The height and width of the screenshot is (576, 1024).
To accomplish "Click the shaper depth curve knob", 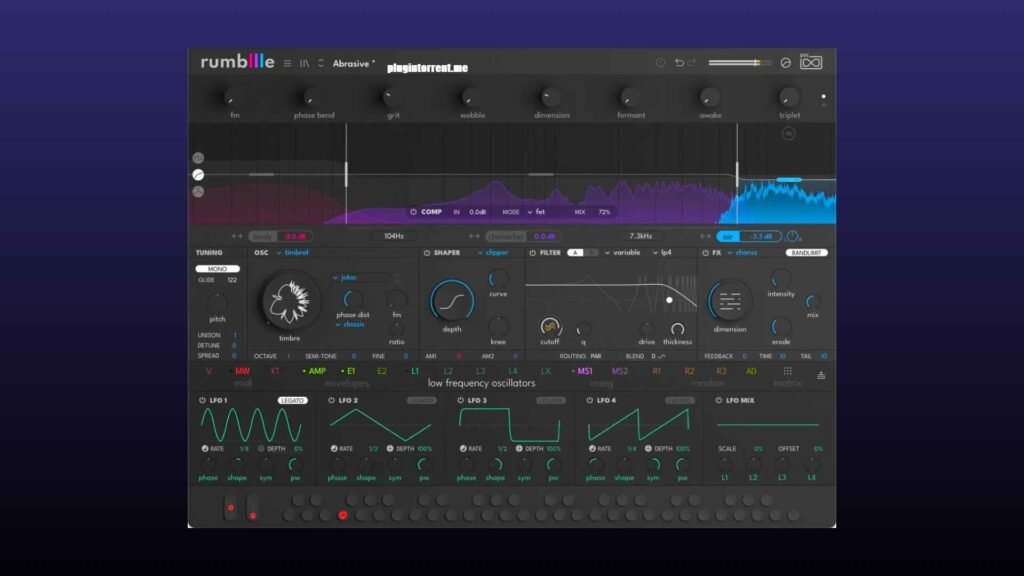I will (451, 301).
